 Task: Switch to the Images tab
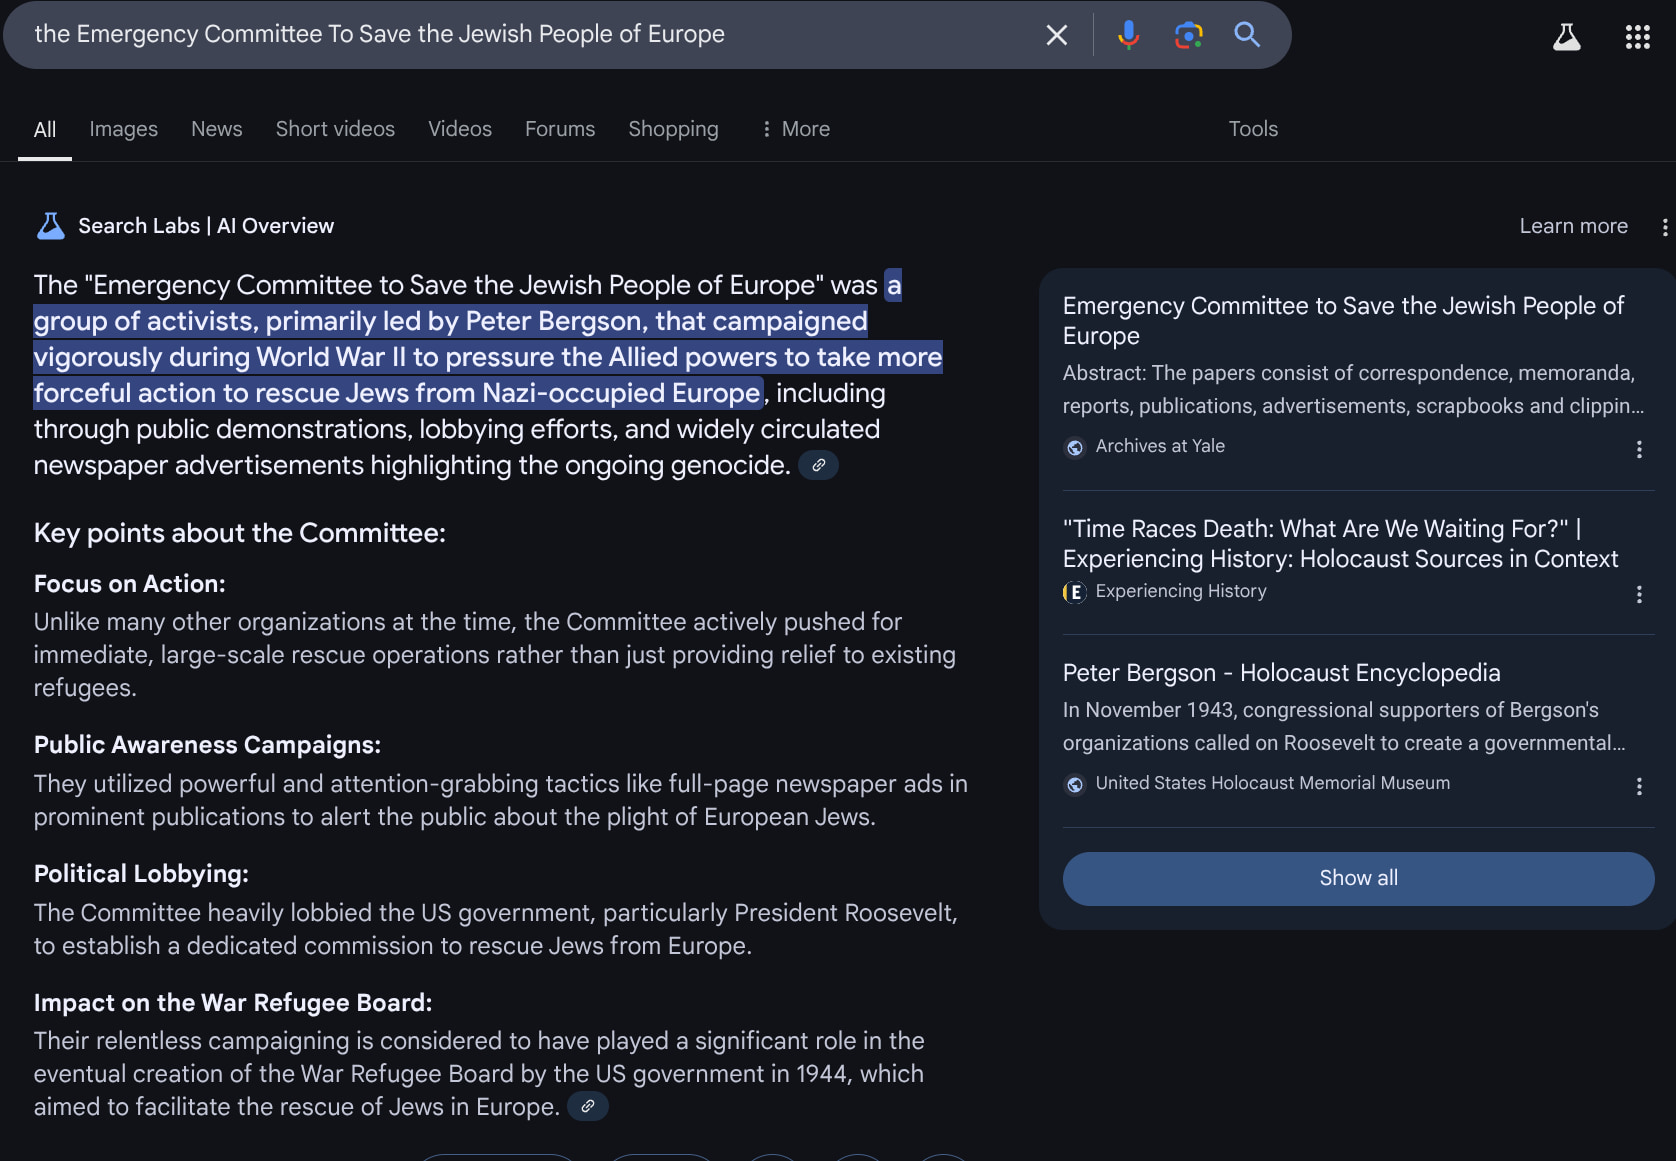(123, 129)
